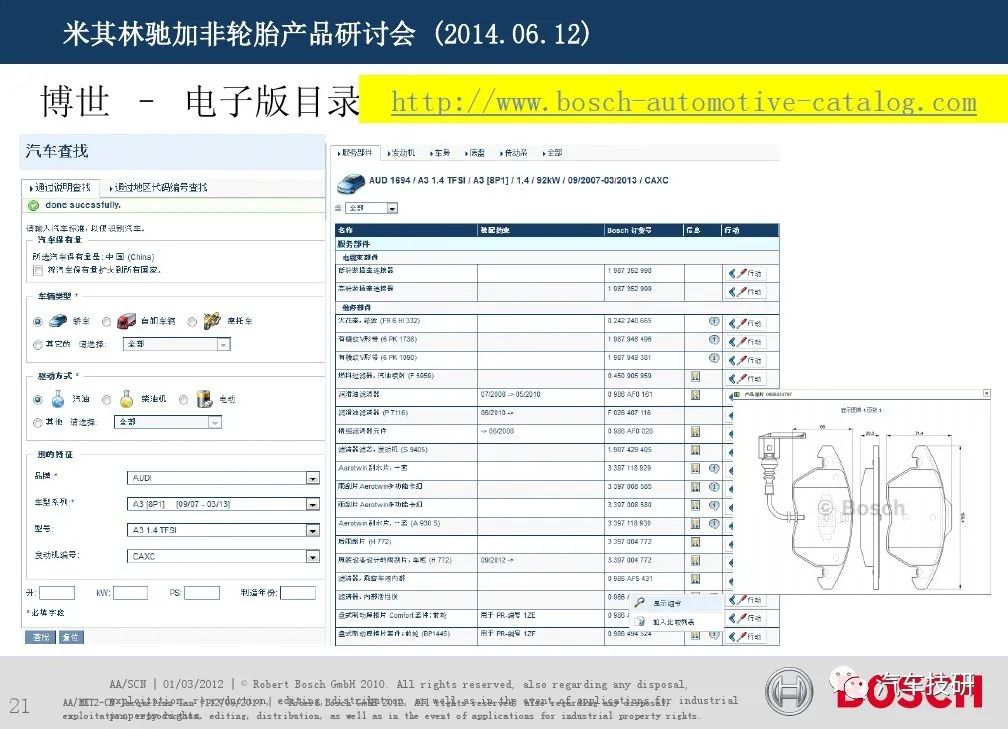Click green check icon beside 'done successfully'
Image resolution: width=1008 pixels, height=729 pixels.
tap(33, 206)
